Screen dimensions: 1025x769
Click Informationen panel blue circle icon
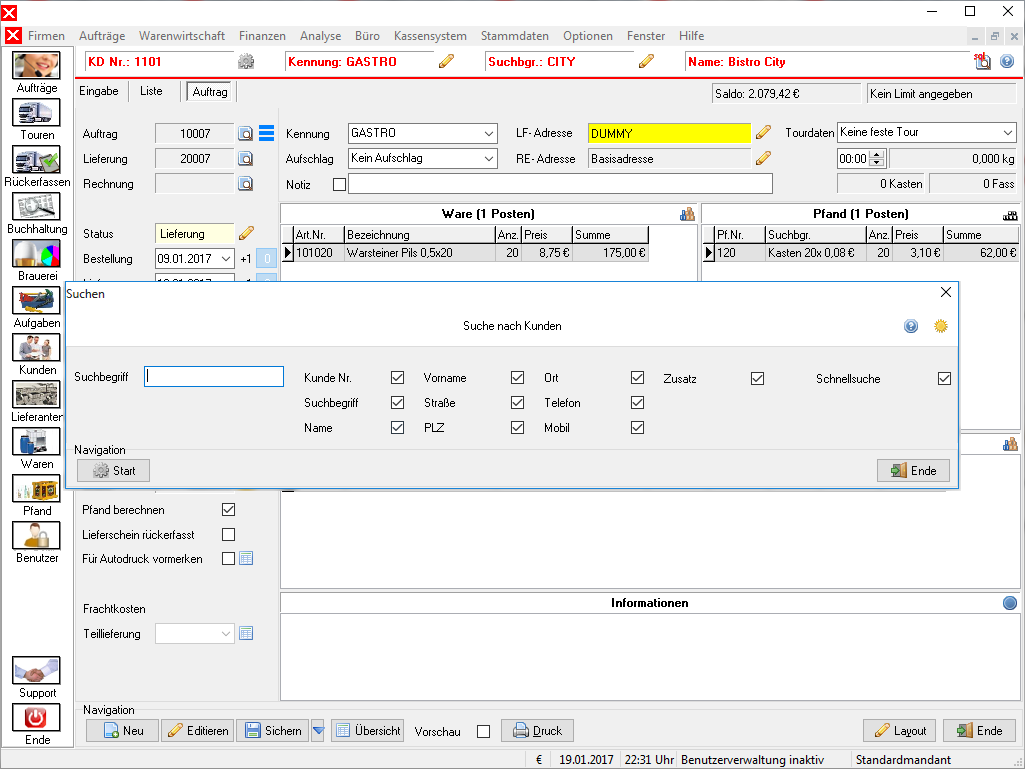pyautogui.click(x=1010, y=603)
